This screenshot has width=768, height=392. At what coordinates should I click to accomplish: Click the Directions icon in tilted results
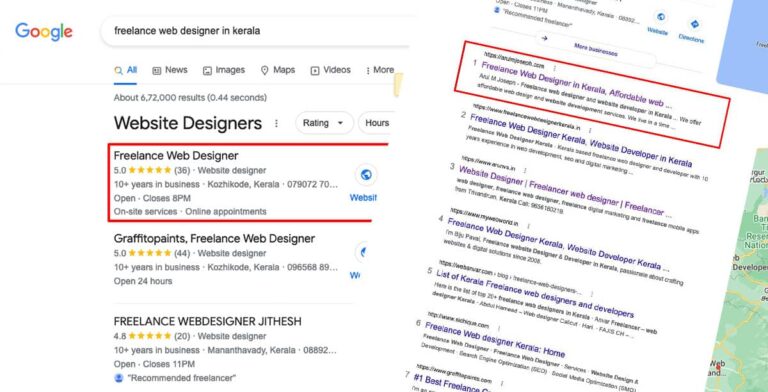point(695,24)
